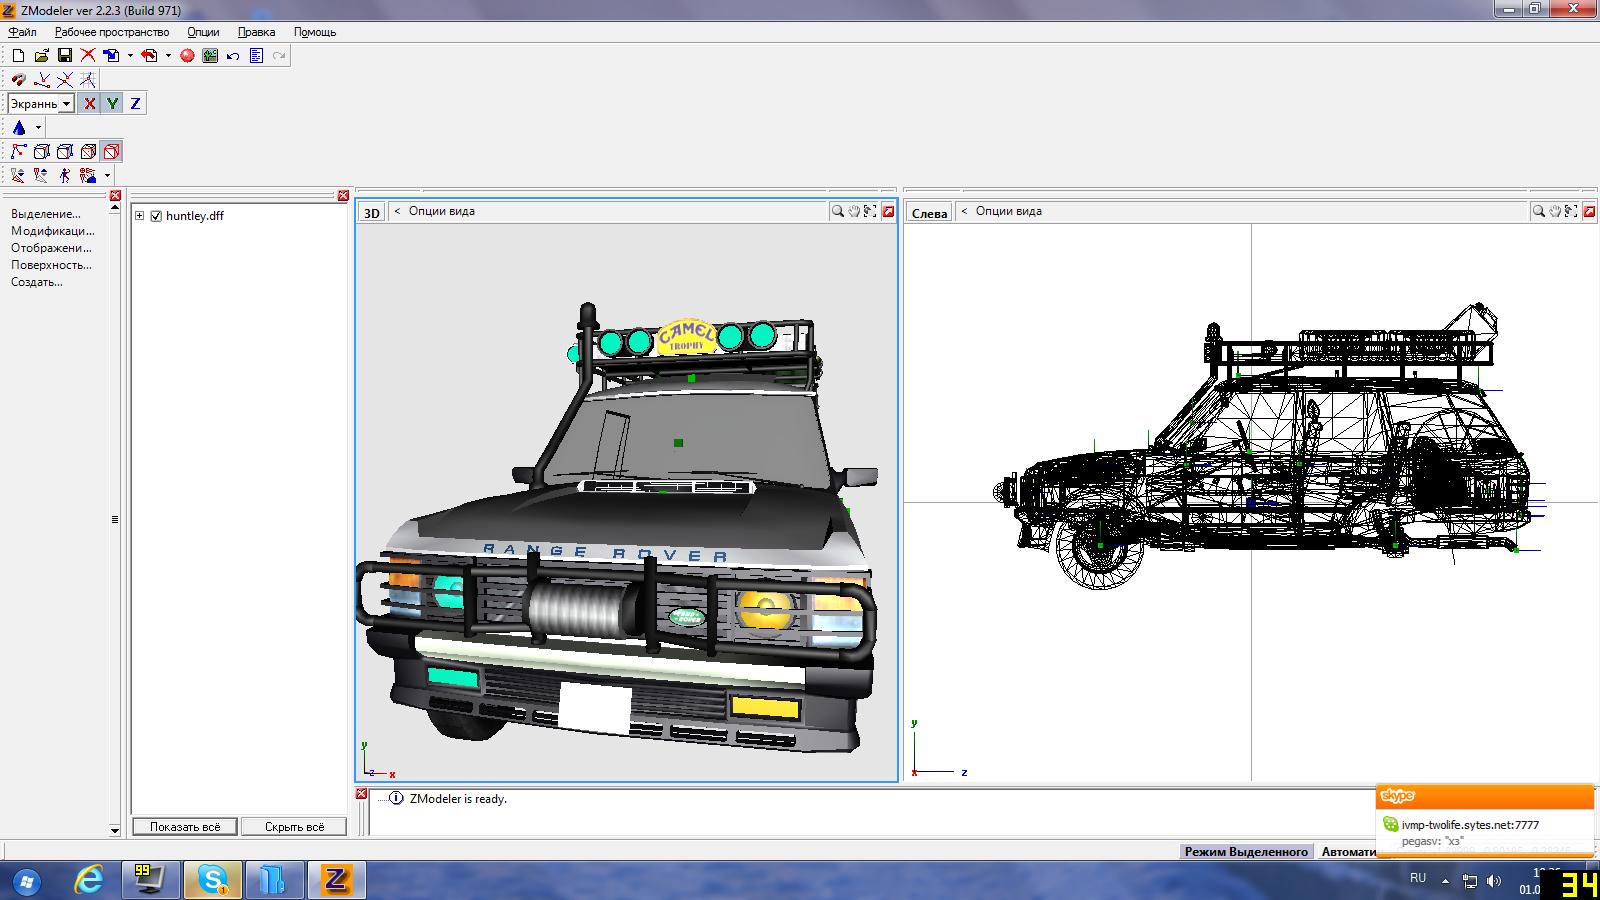This screenshot has height=900, width=1600.
Task: Click the Undo arrow icon
Action: click(x=233, y=56)
